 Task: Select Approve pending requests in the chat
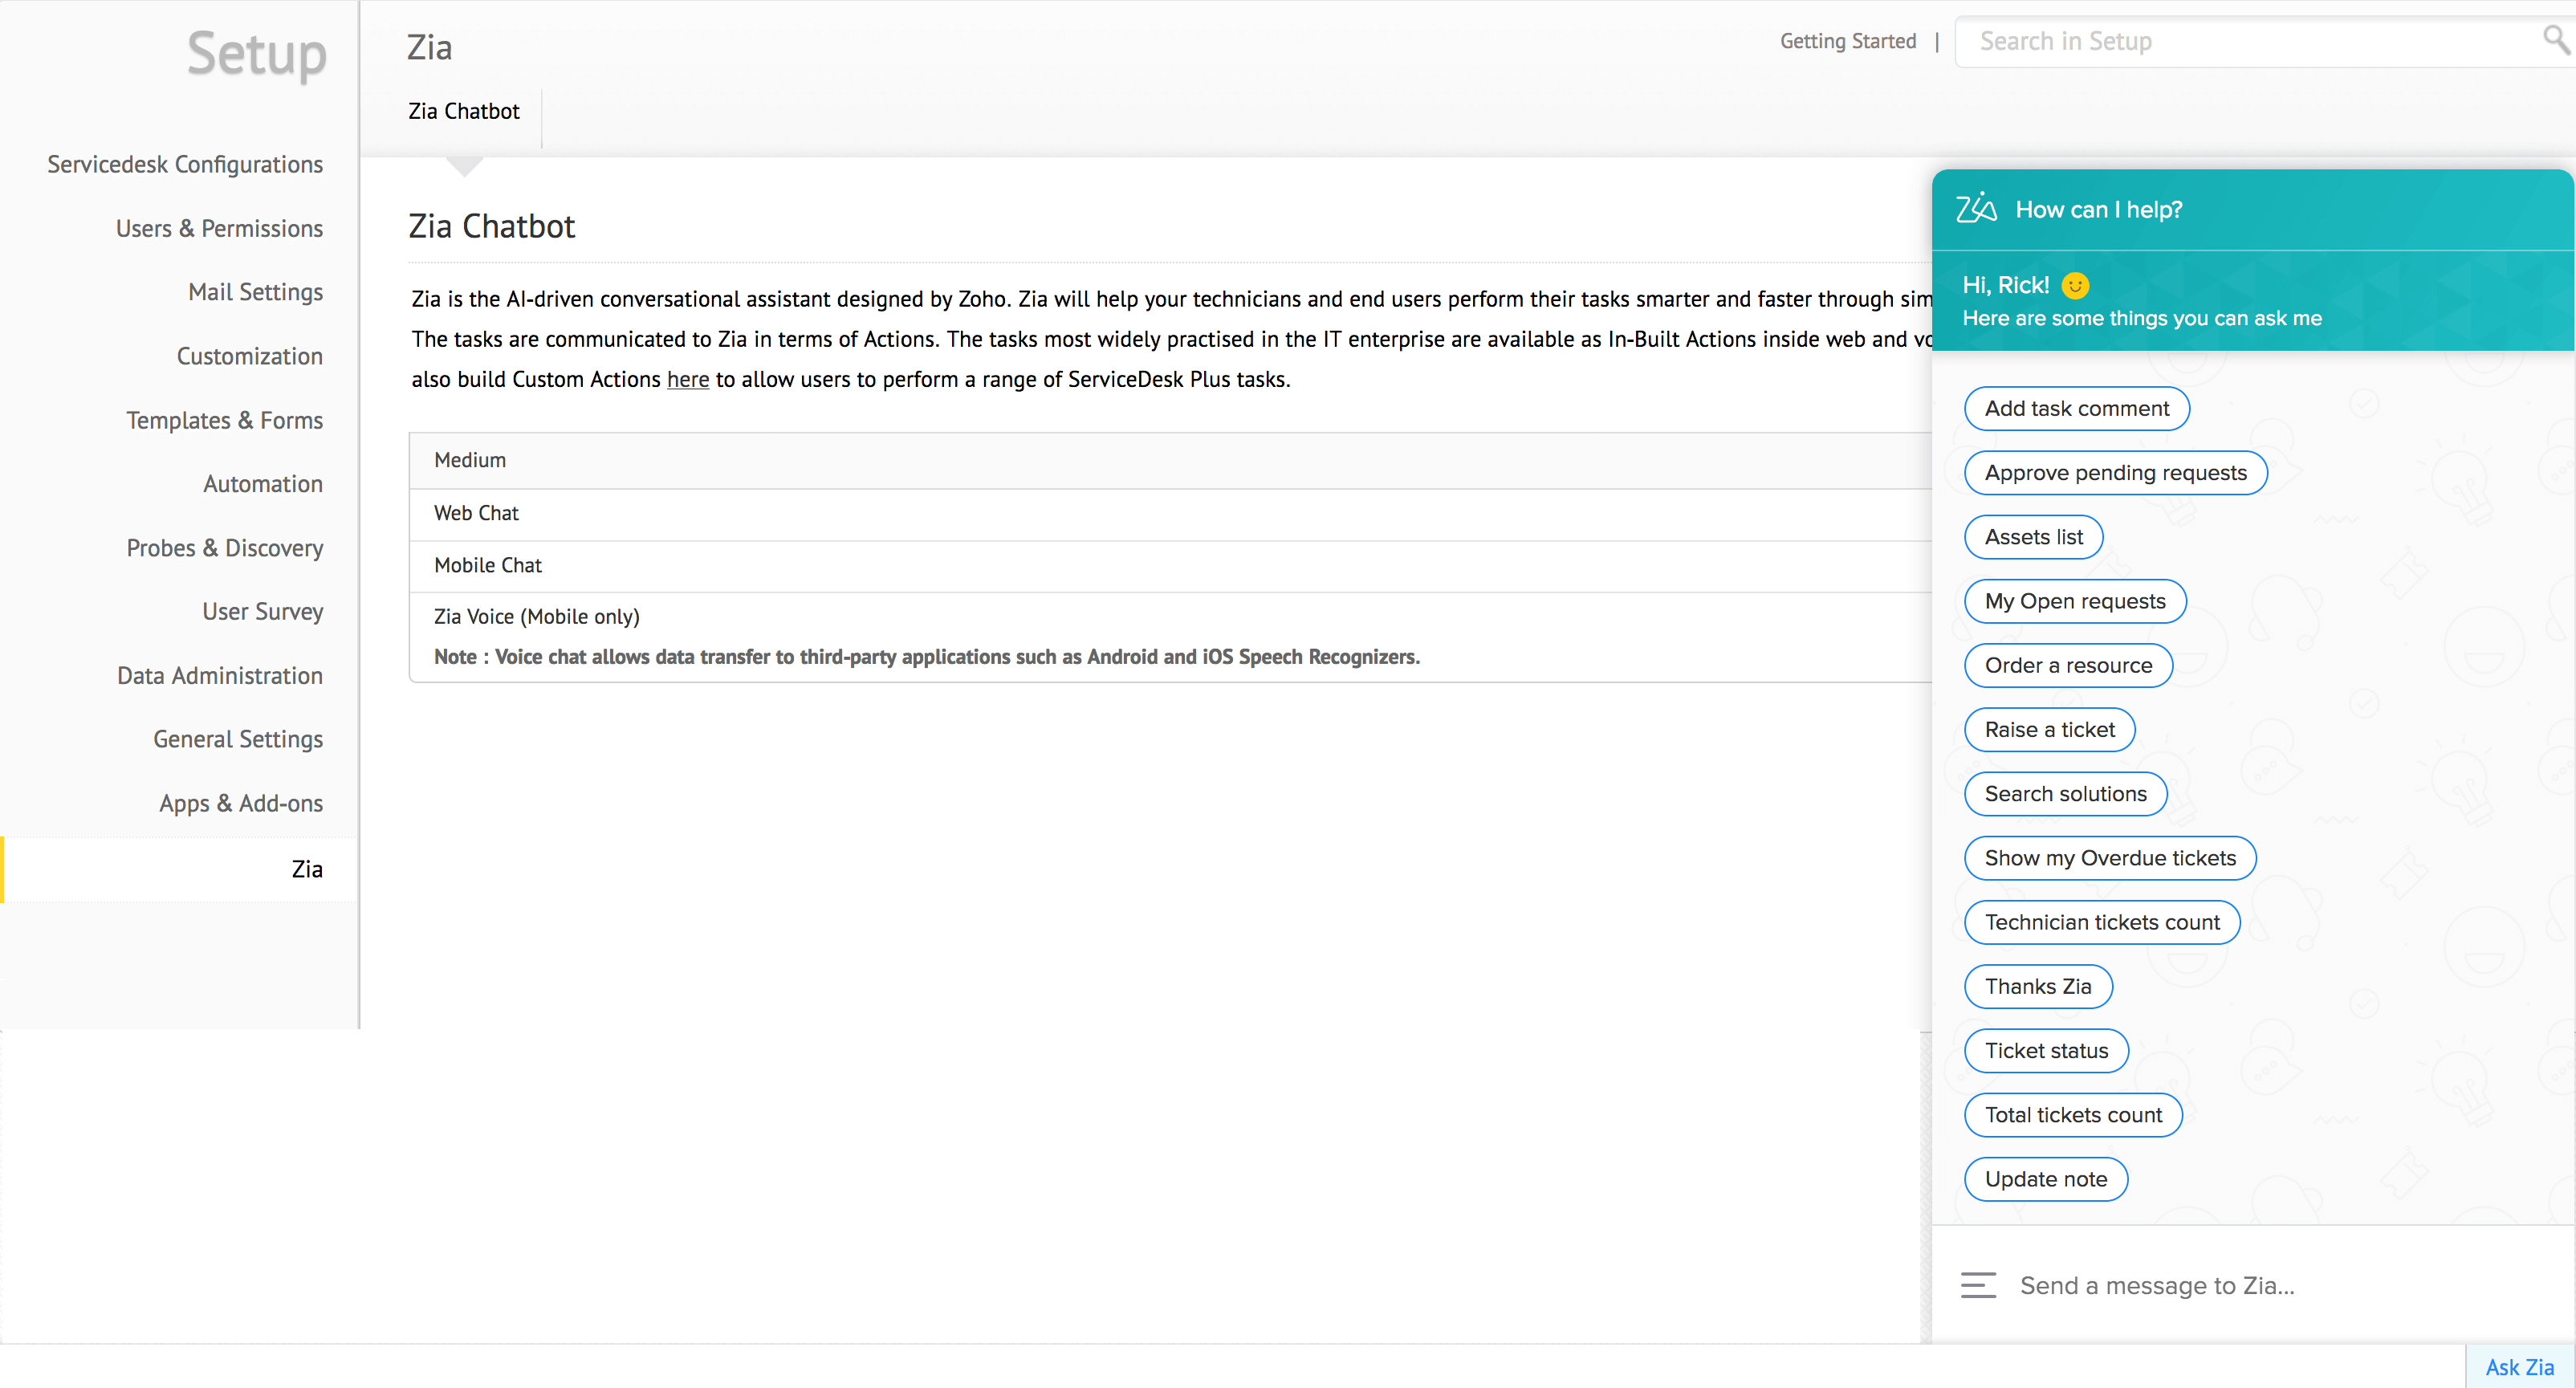(x=2114, y=472)
